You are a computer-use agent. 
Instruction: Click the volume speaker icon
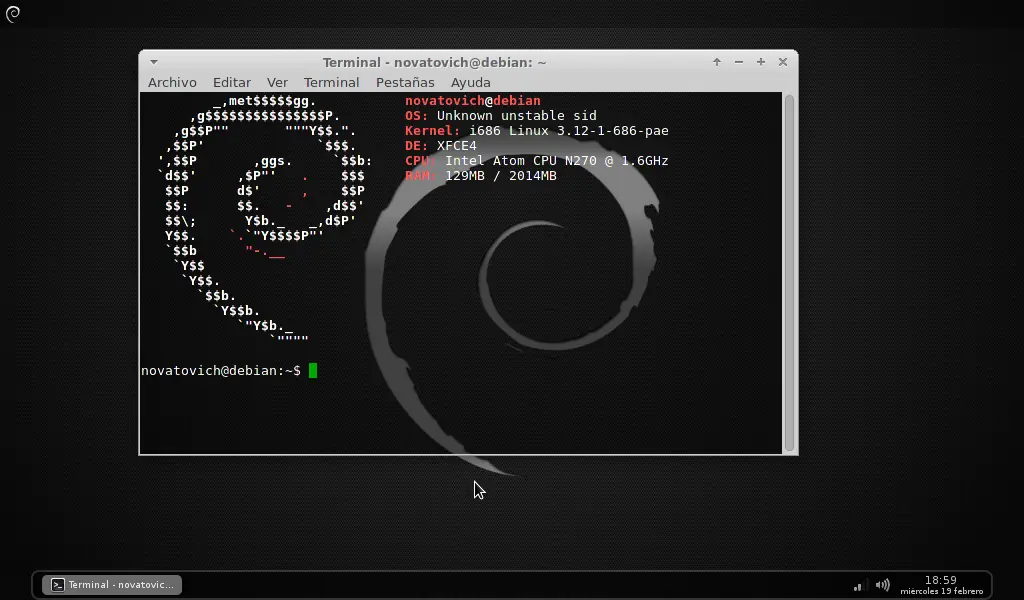coord(883,585)
